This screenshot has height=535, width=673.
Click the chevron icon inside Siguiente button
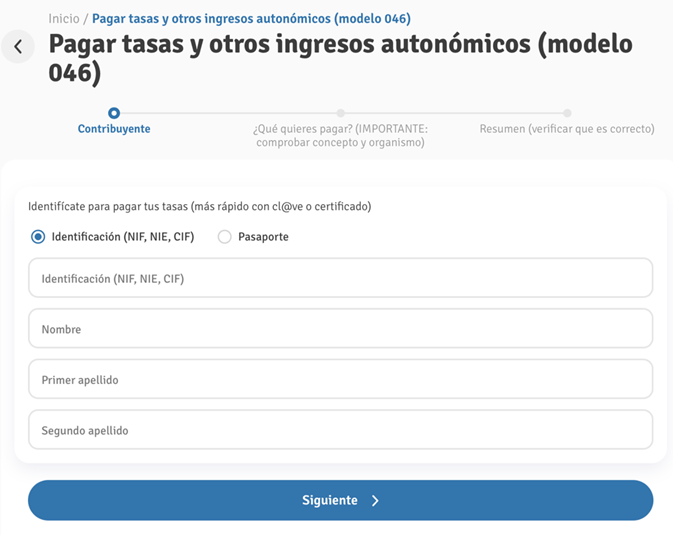tap(375, 501)
